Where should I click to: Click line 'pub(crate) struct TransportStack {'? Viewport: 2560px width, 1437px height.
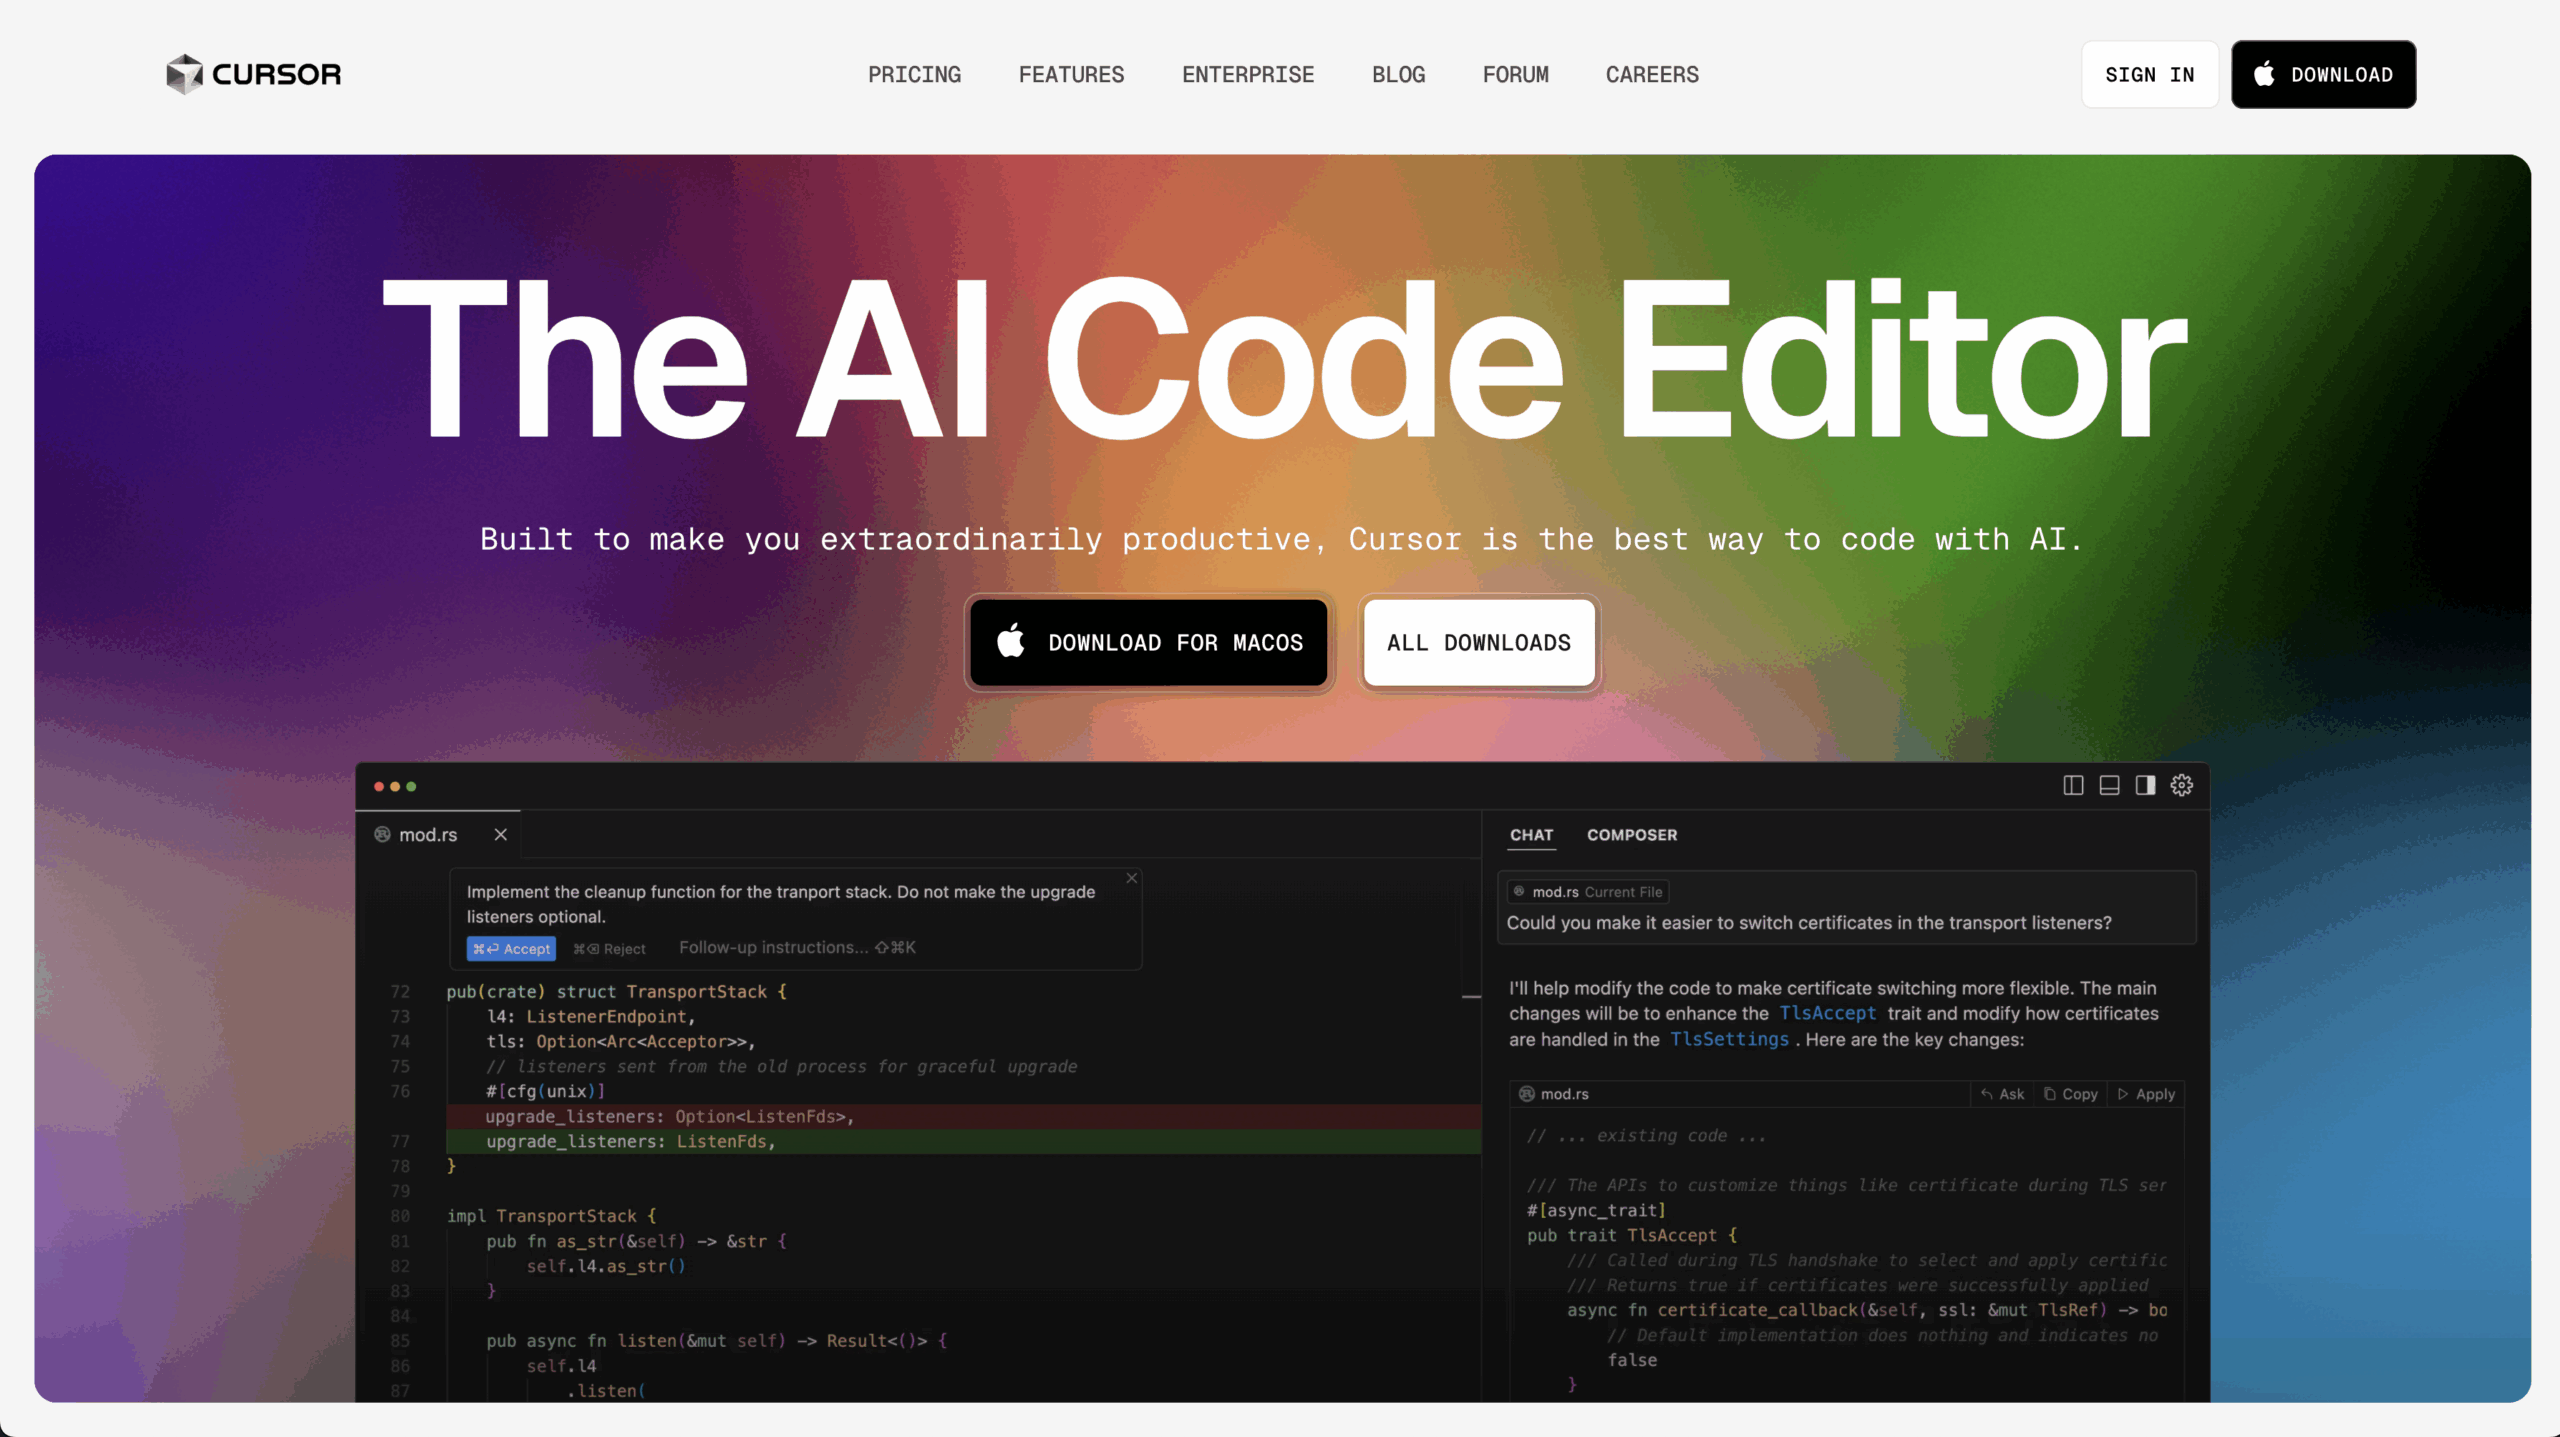pos(616,992)
